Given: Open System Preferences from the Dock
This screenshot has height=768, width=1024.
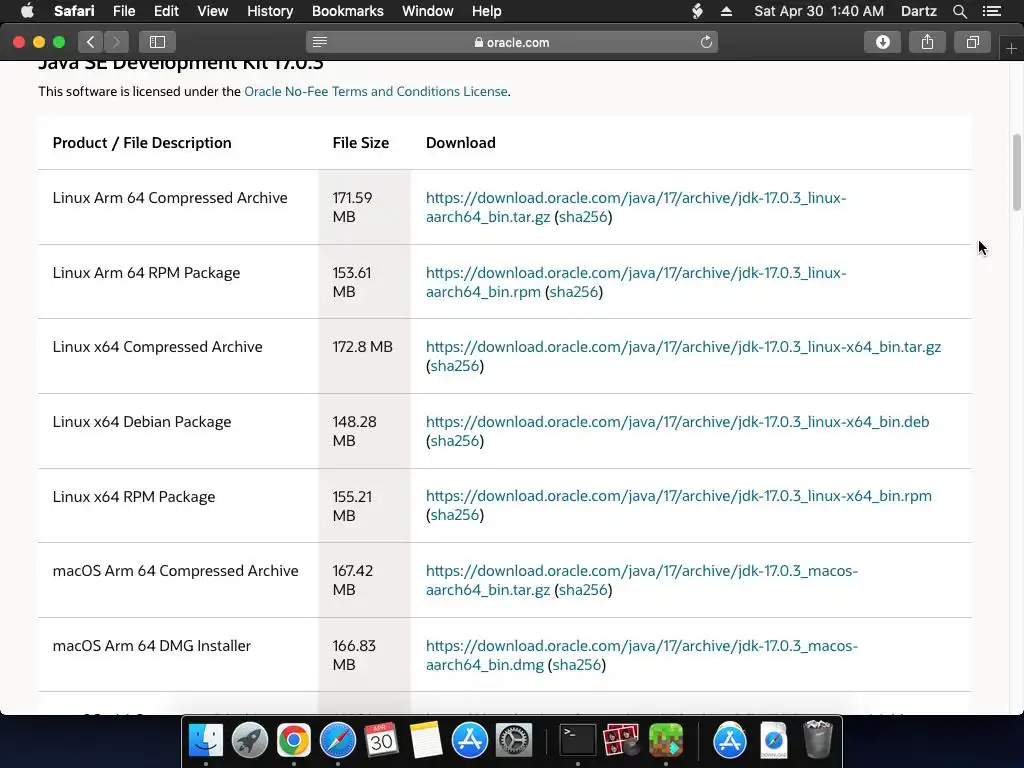Looking at the screenshot, I should point(514,741).
